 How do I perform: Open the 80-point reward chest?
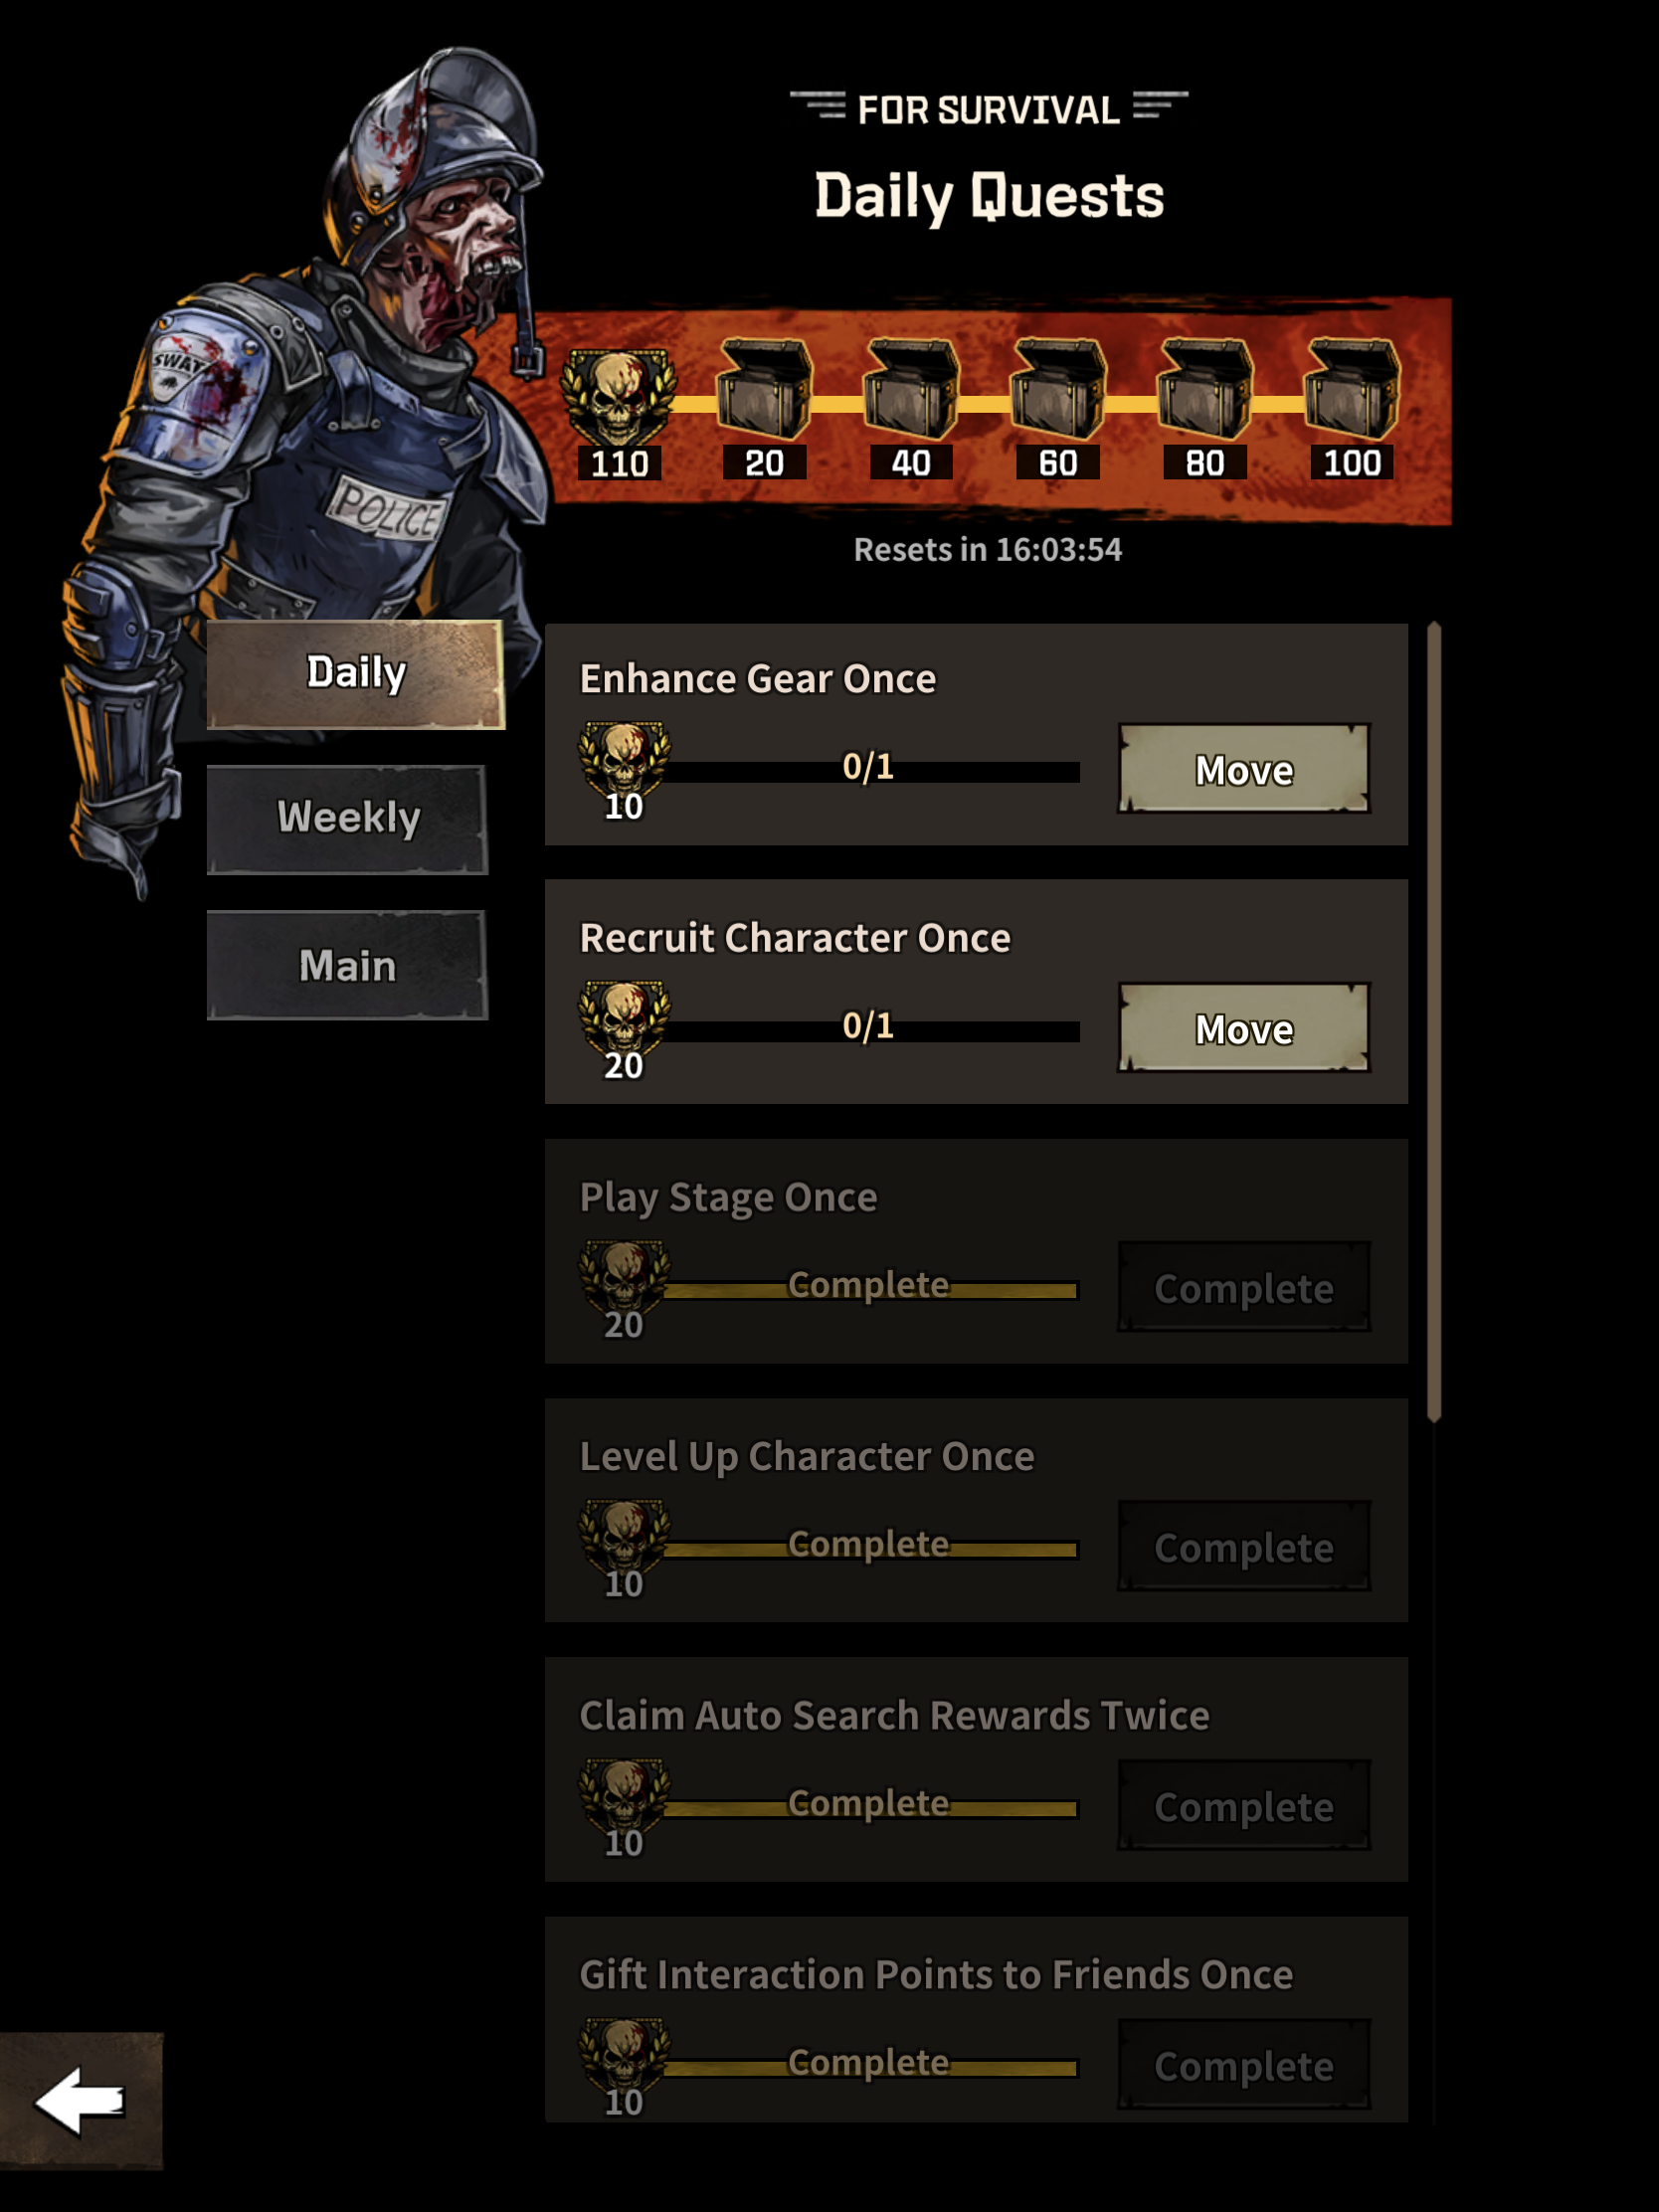click(x=1205, y=390)
